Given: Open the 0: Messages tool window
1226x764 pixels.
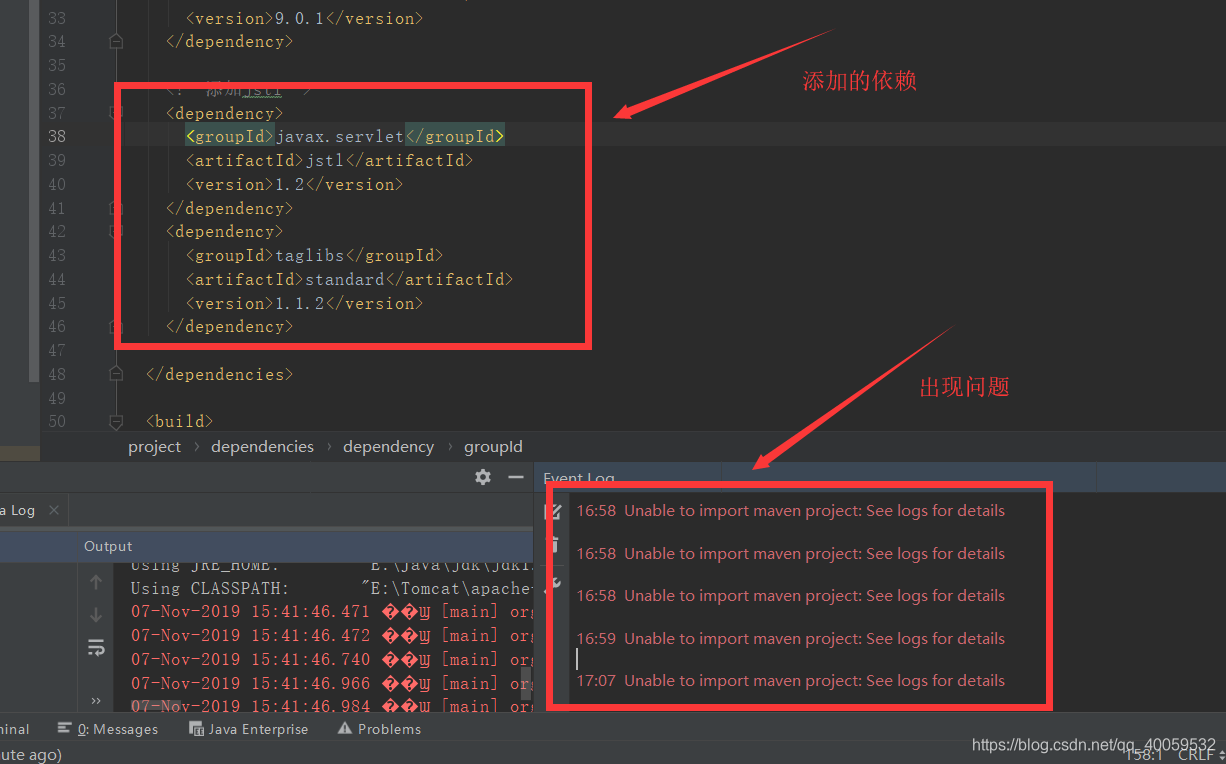Looking at the screenshot, I should [108, 729].
